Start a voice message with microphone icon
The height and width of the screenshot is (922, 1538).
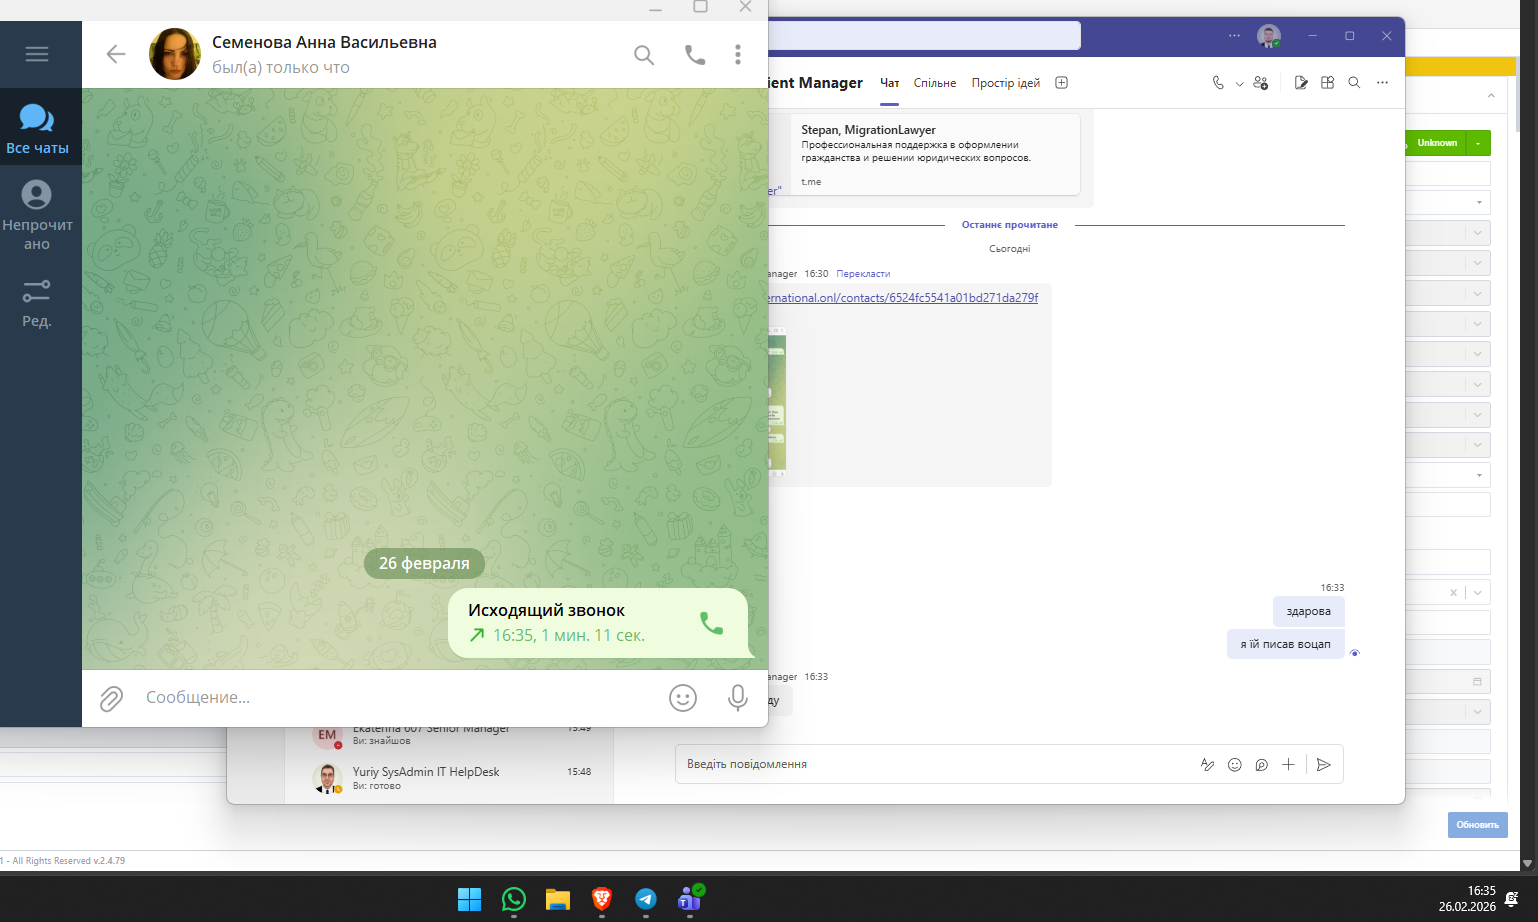tap(738, 698)
